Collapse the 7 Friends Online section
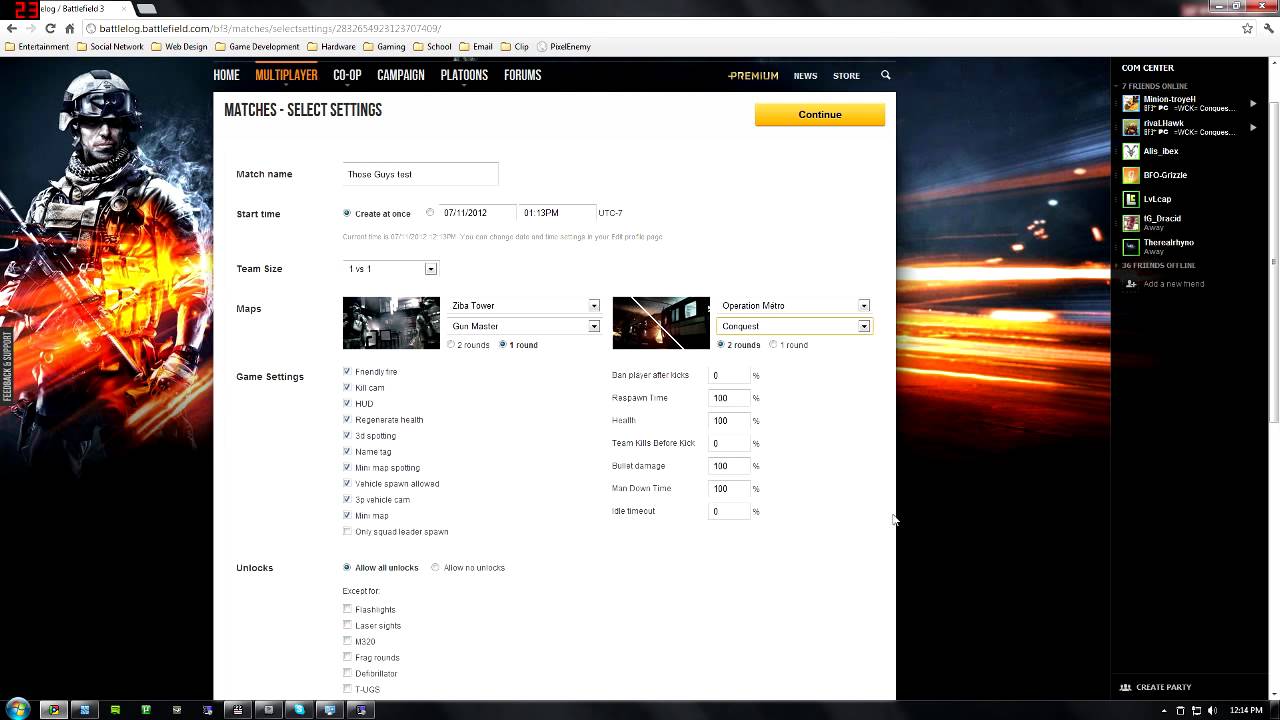The image size is (1280, 720). [1154, 86]
